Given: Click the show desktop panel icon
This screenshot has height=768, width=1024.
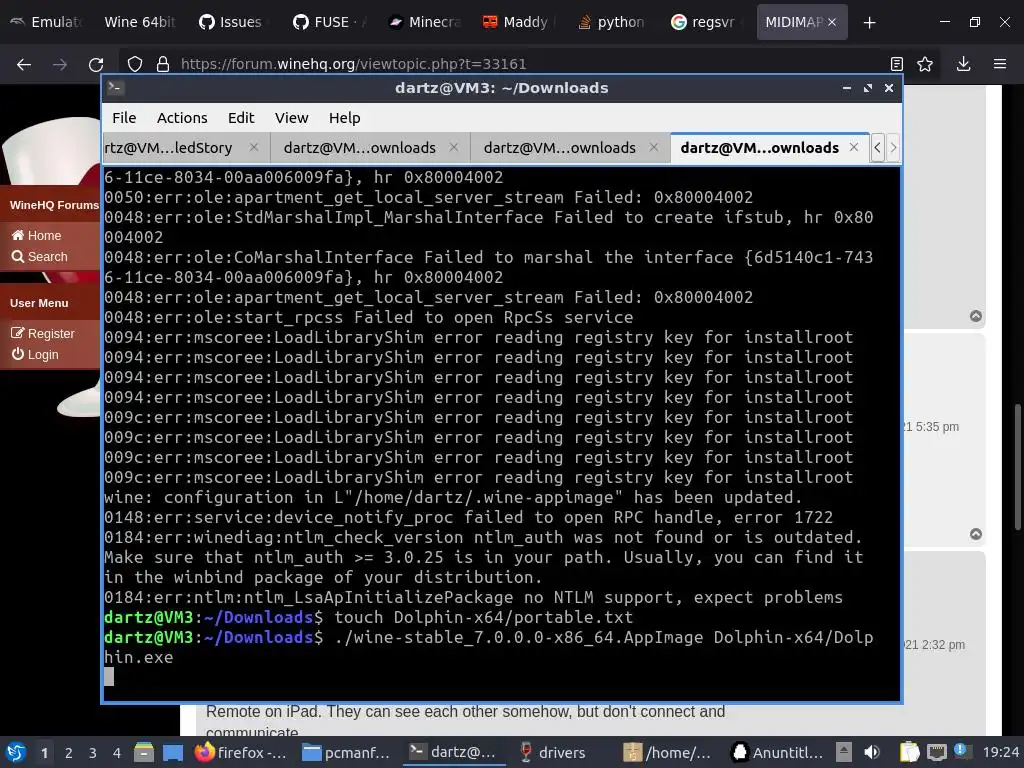Looking at the screenshot, I should [x=173, y=752].
